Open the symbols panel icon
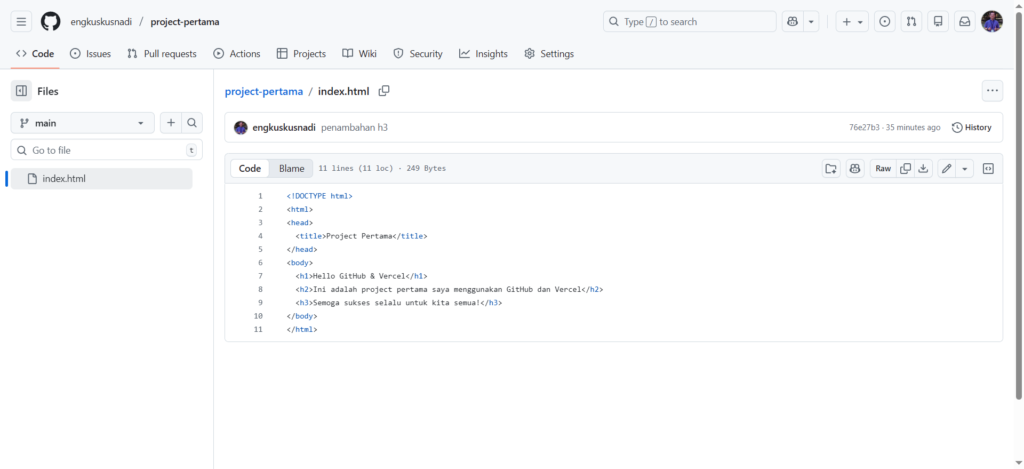1024x469 pixels. tap(989, 169)
